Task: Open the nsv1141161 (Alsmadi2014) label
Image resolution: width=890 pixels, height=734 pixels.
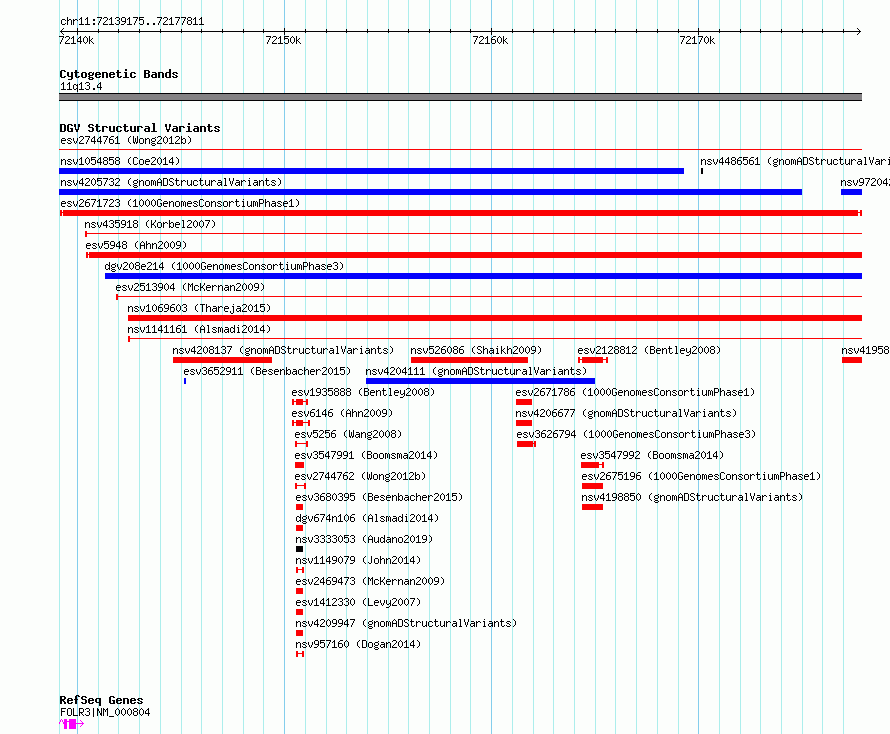Action: [x=199, y=329]
